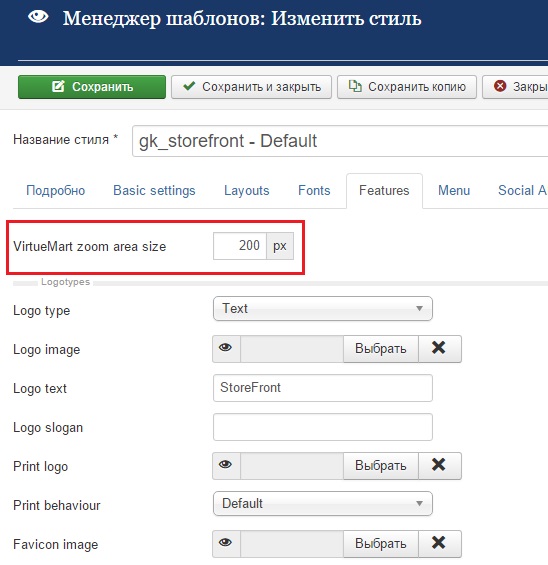548x565 pixels.
Task: Click Сохранить копию button
Action: click(x=407, y=87)
